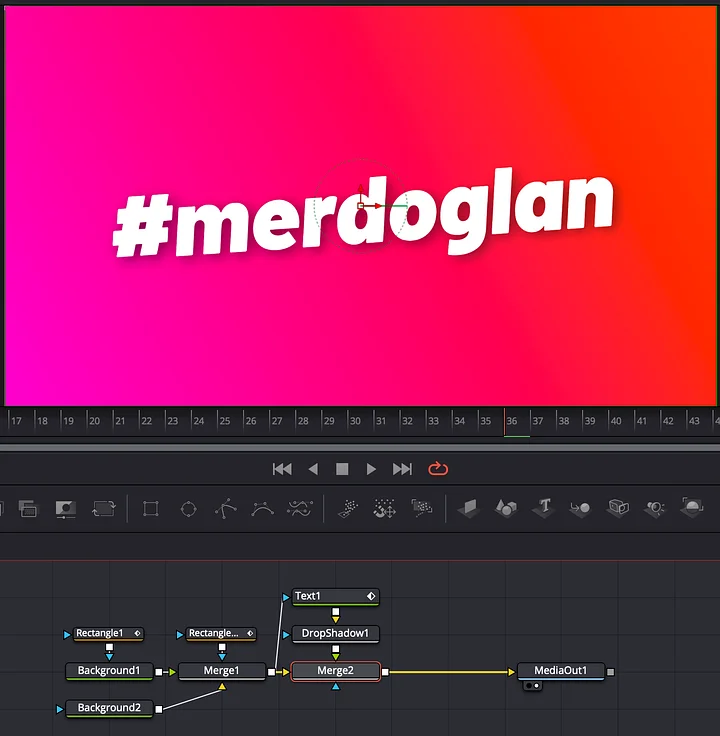
Task: Toggle left viewer dot under MediaOut1
Action: [x=529, y=686]
